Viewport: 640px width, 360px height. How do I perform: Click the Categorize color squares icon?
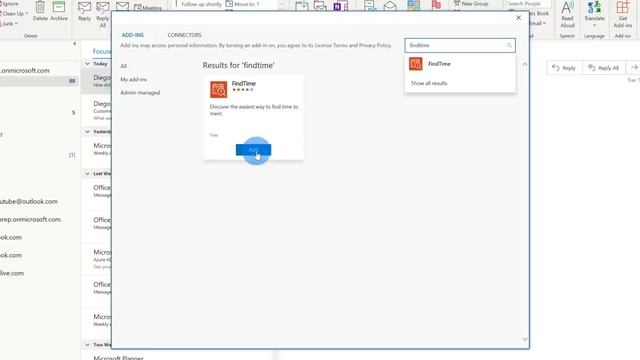coord(413,5)
